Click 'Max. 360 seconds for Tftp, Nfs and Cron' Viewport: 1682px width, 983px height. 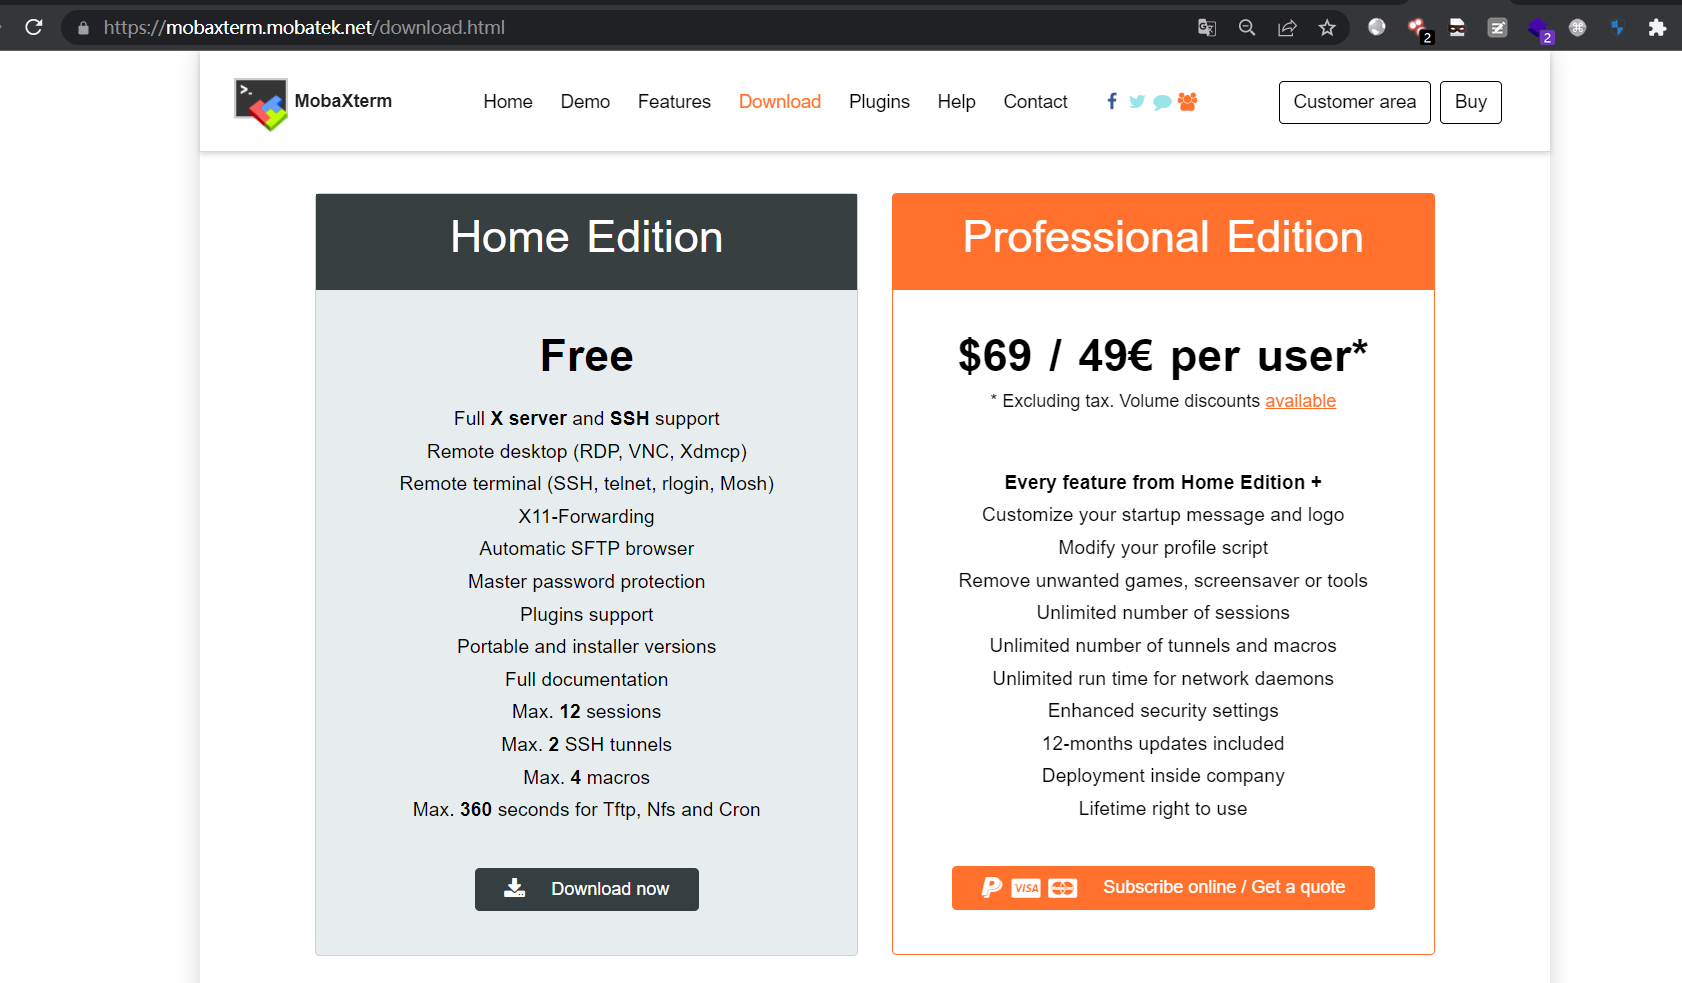tap(587, 810)
